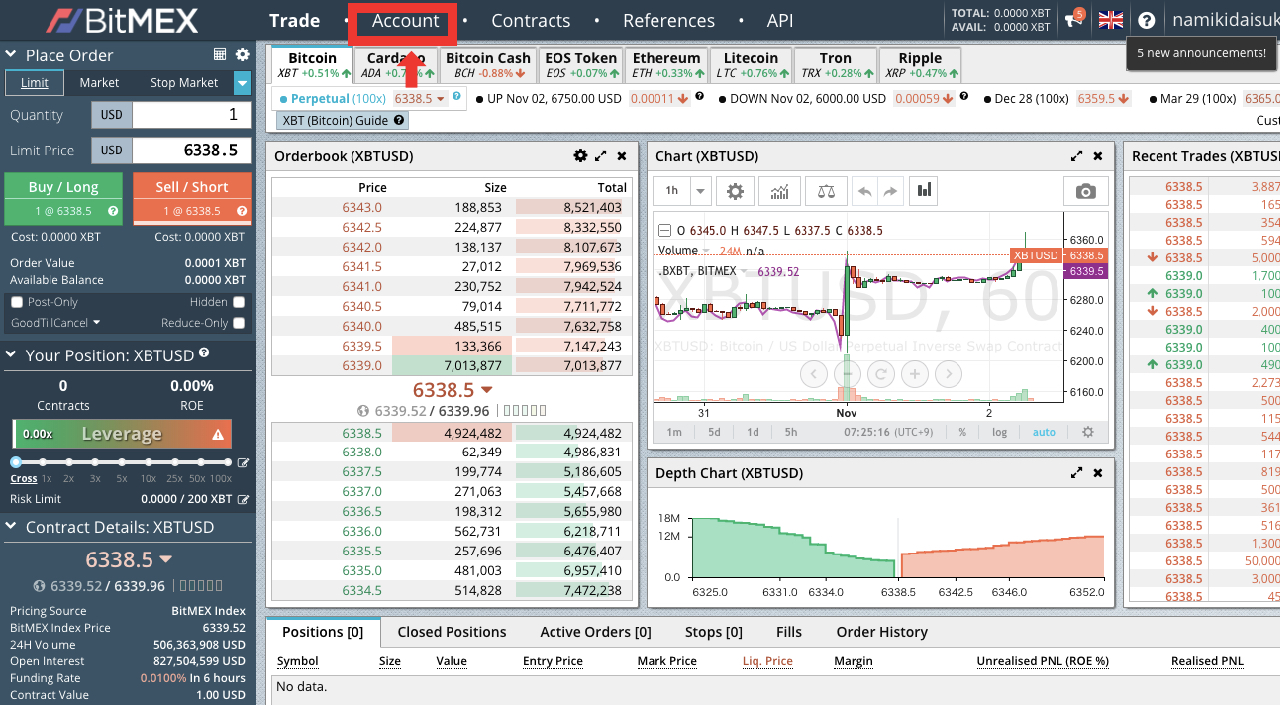Tick the Hidden order checkbox
The height and width of the screenshot is (705, 1280).
pyautogui.click(x=239, y=302)
